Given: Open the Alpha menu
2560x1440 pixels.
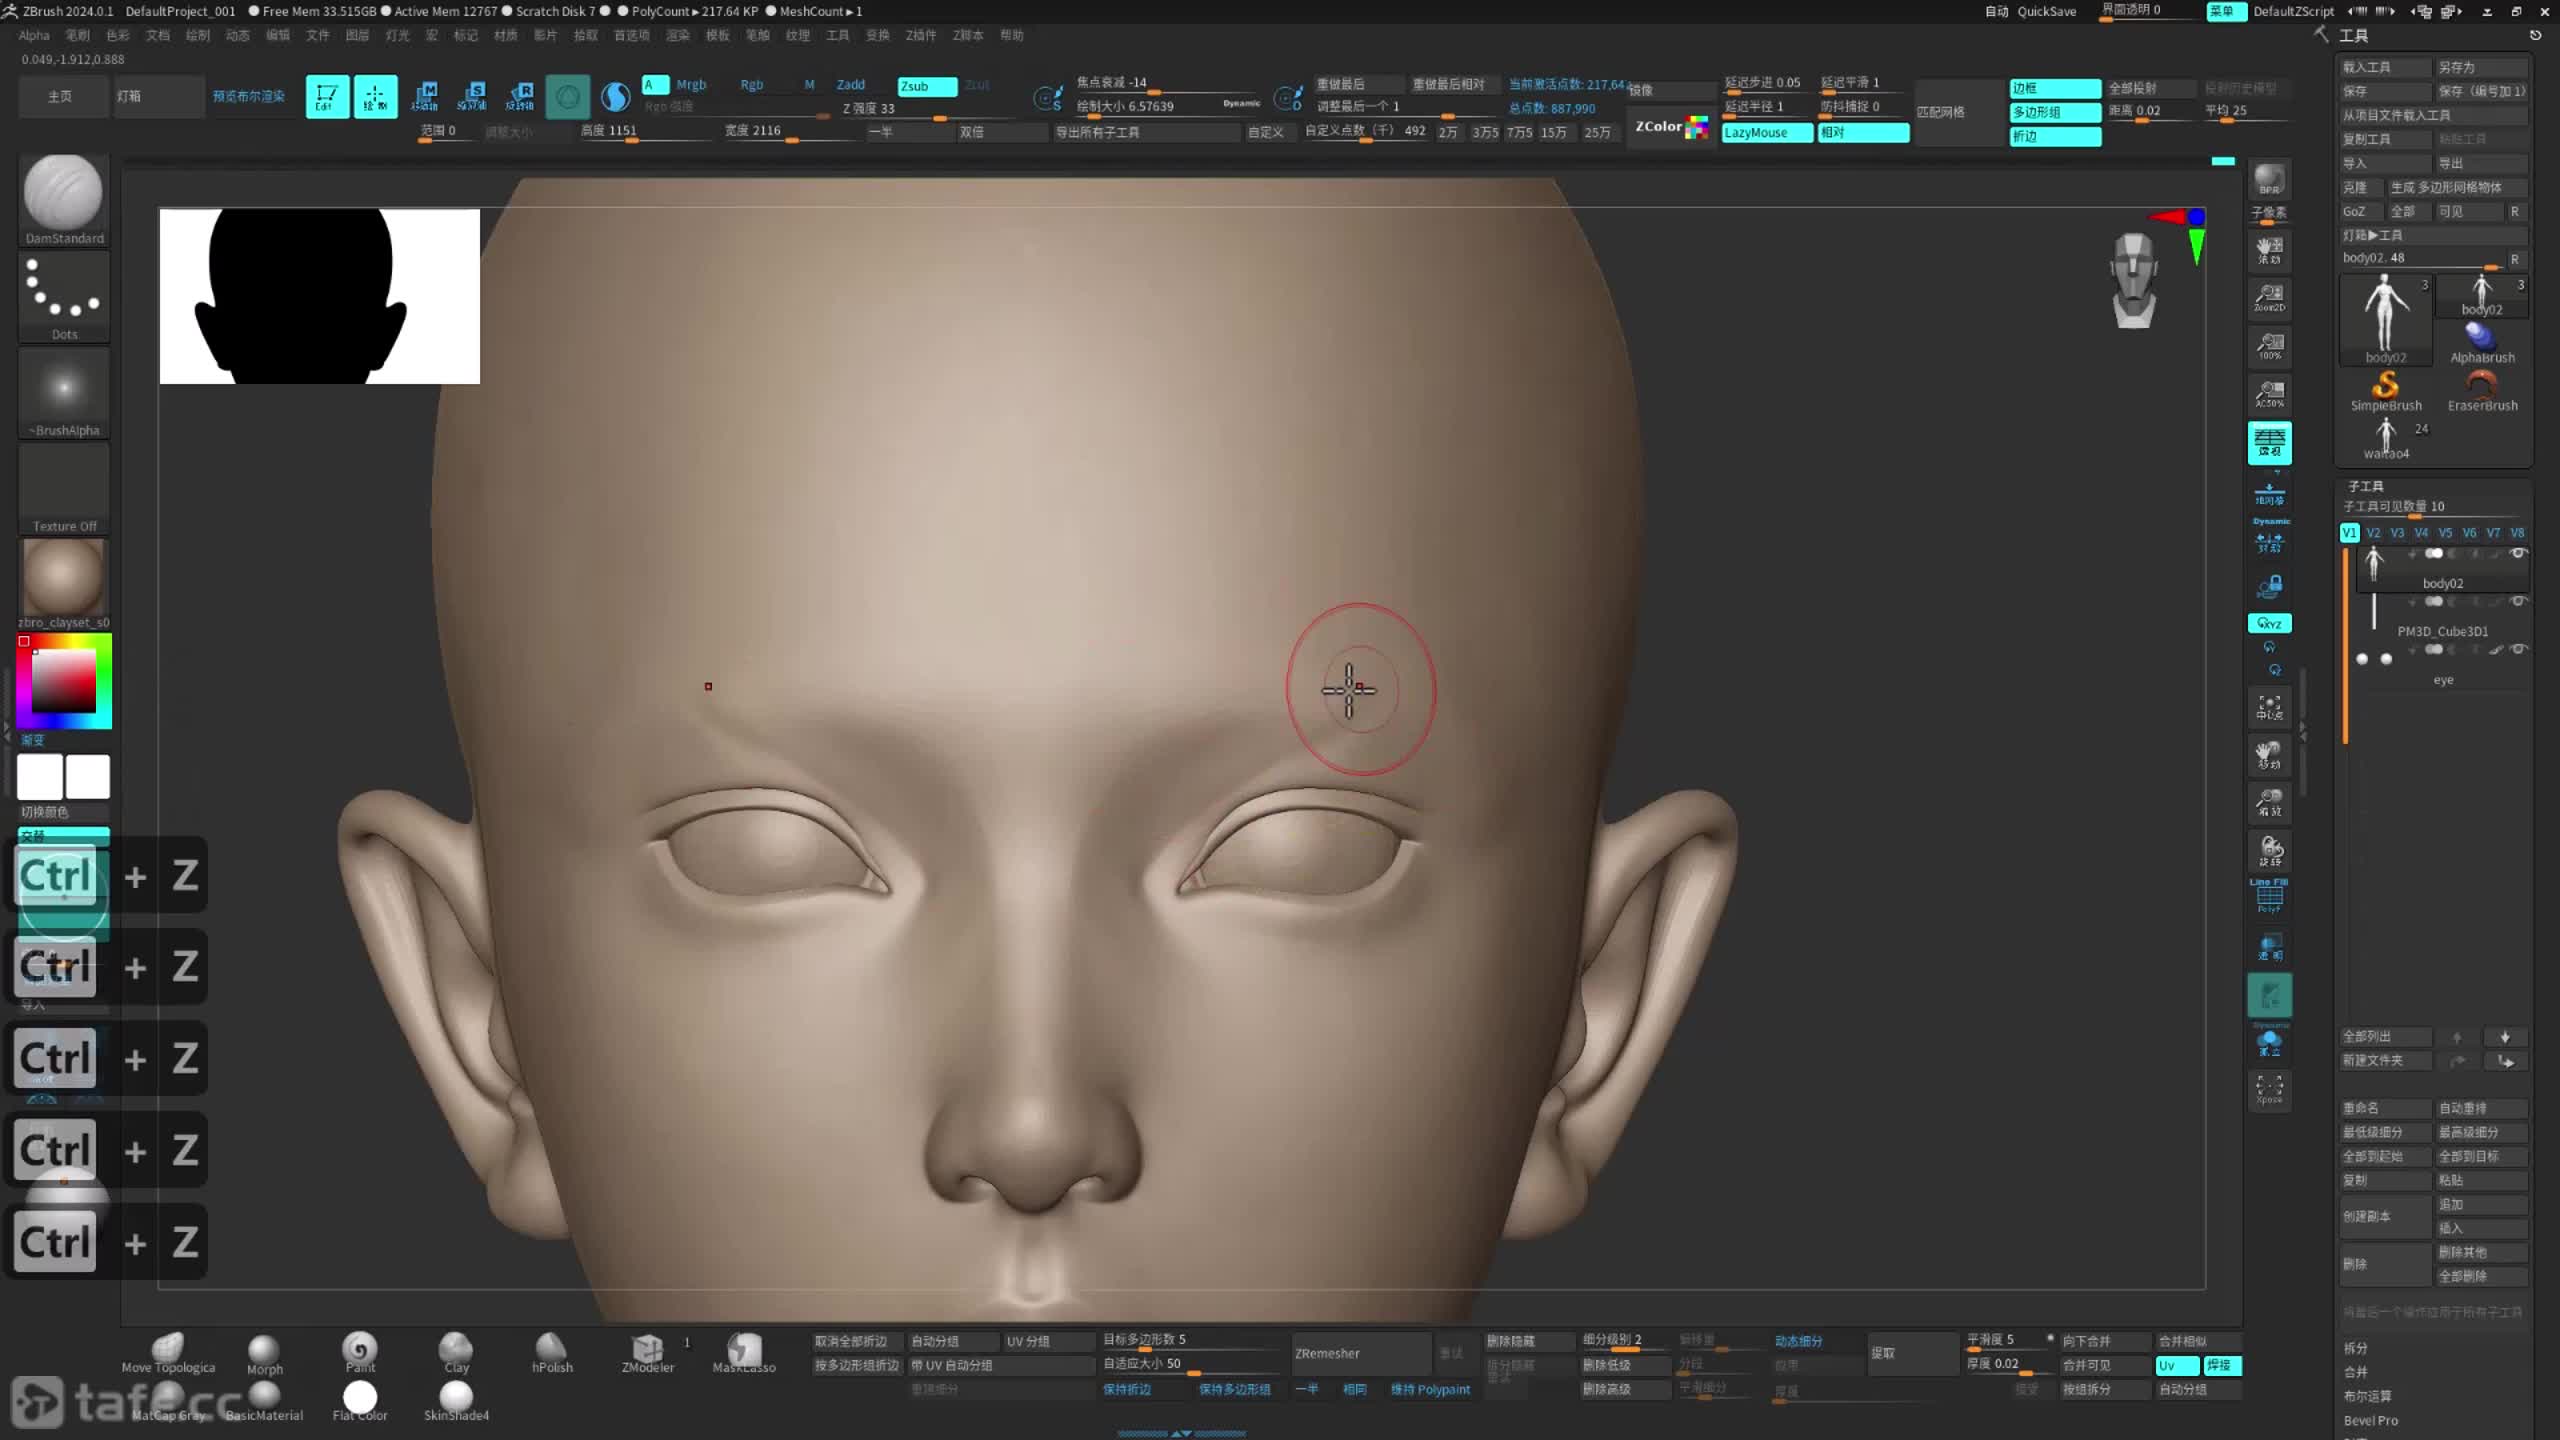Looking at the screenshot, I should [x=34, y=35].
